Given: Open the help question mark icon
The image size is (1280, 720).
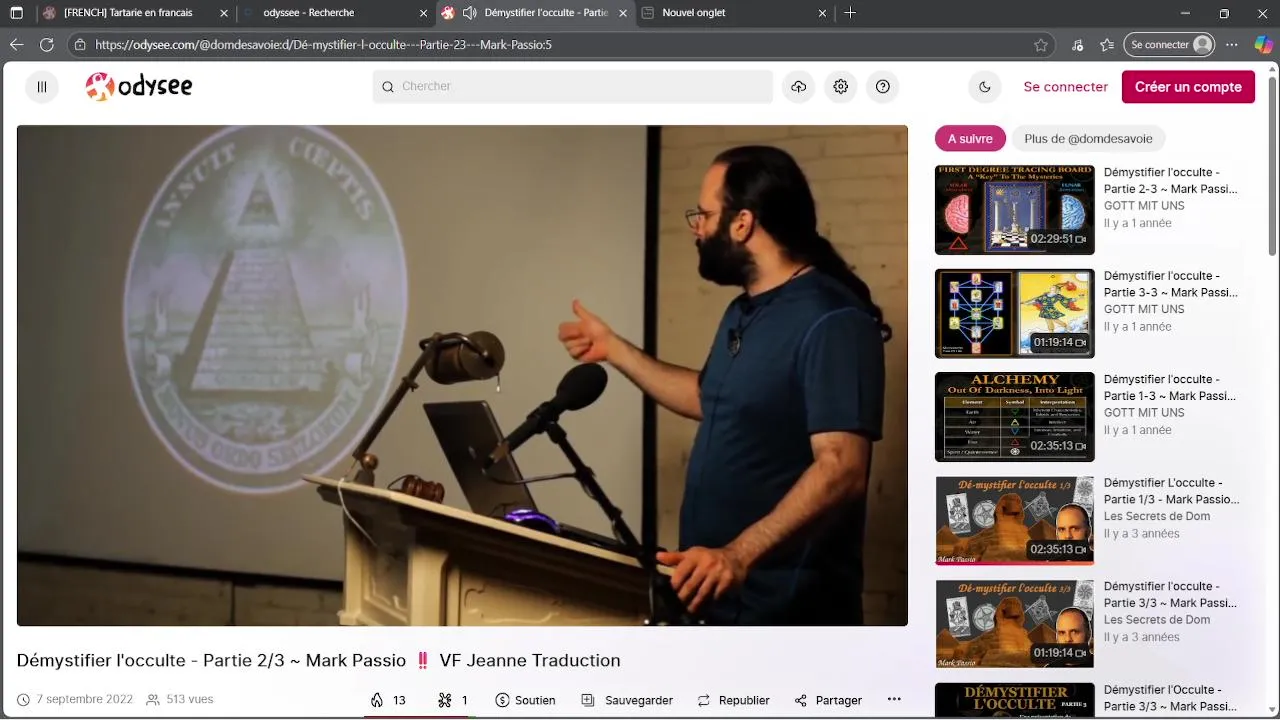Looking at the screenshot, I should [883, 87].
